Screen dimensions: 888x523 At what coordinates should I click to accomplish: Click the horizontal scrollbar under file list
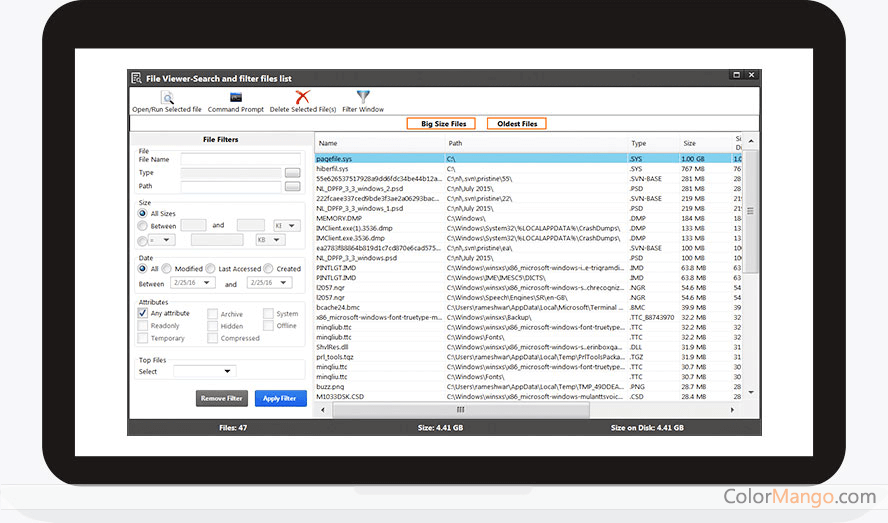pyautogui.click(x=460, y=409)
